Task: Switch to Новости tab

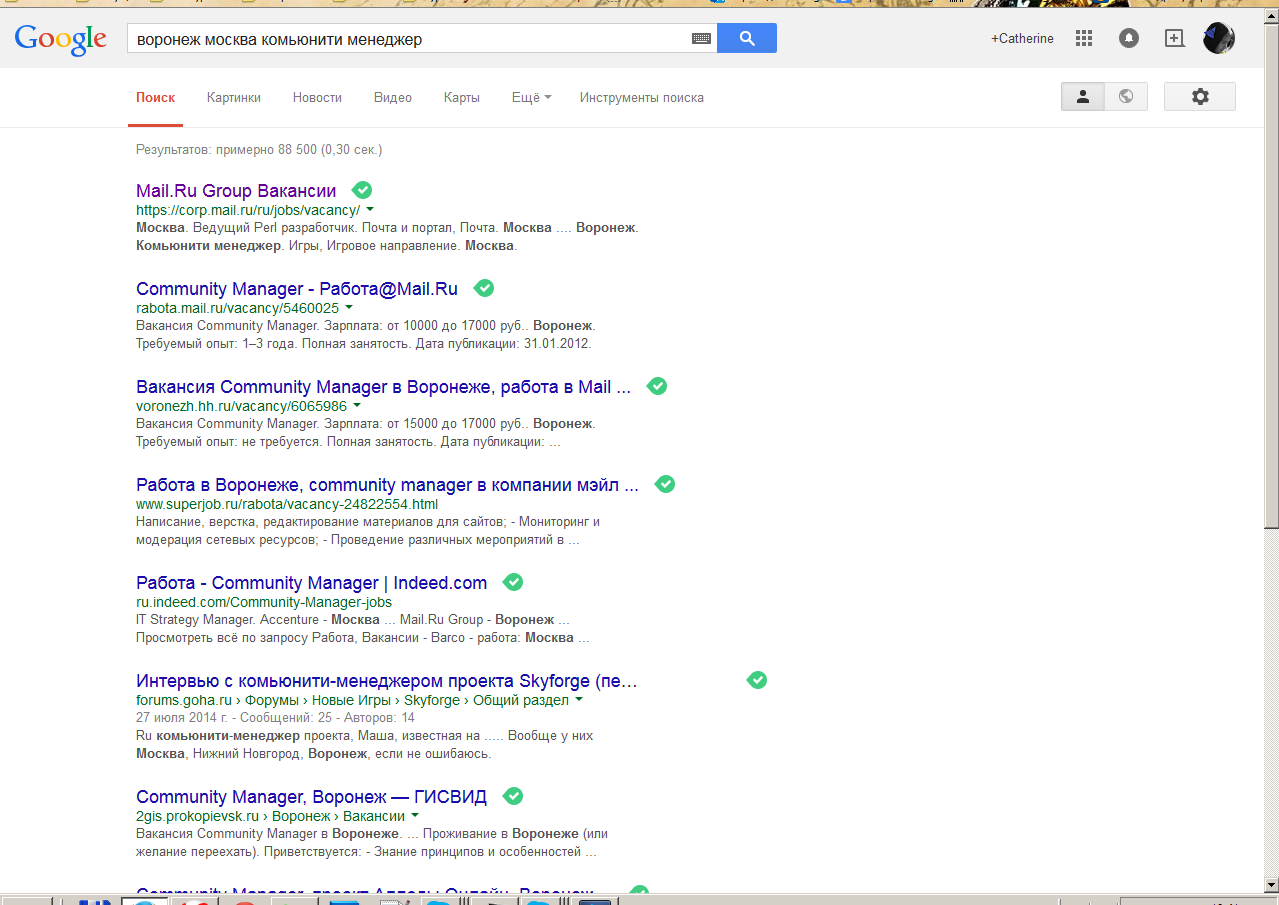Action: click(317, 98)
